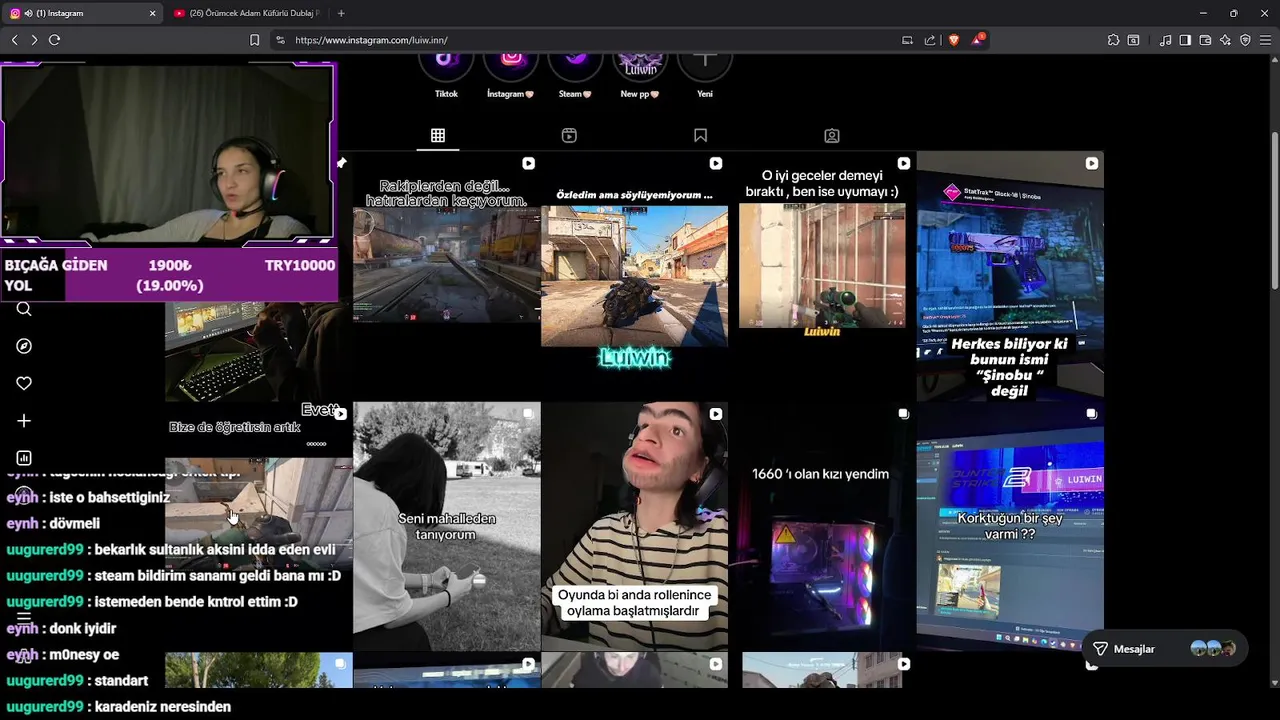Open the '1660 'ı olan kızı yendim' post
This screenshot has height=720, width=1280.
point(822,526)
